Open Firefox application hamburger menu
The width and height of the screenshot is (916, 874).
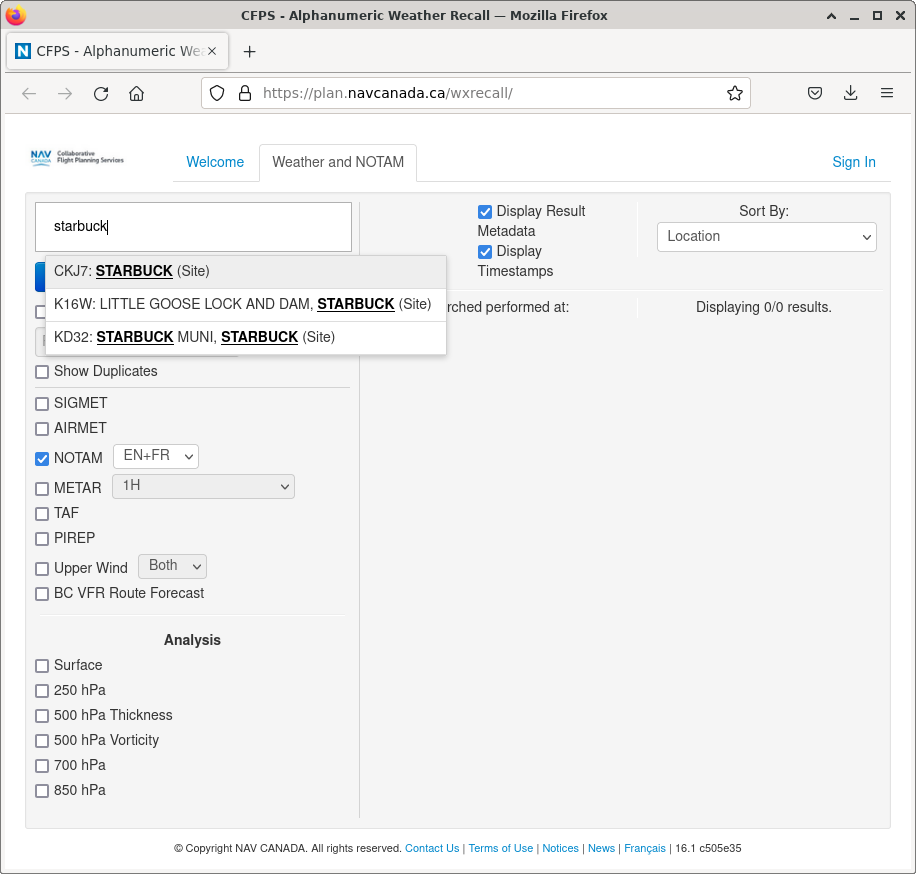(x=887, y=93)
